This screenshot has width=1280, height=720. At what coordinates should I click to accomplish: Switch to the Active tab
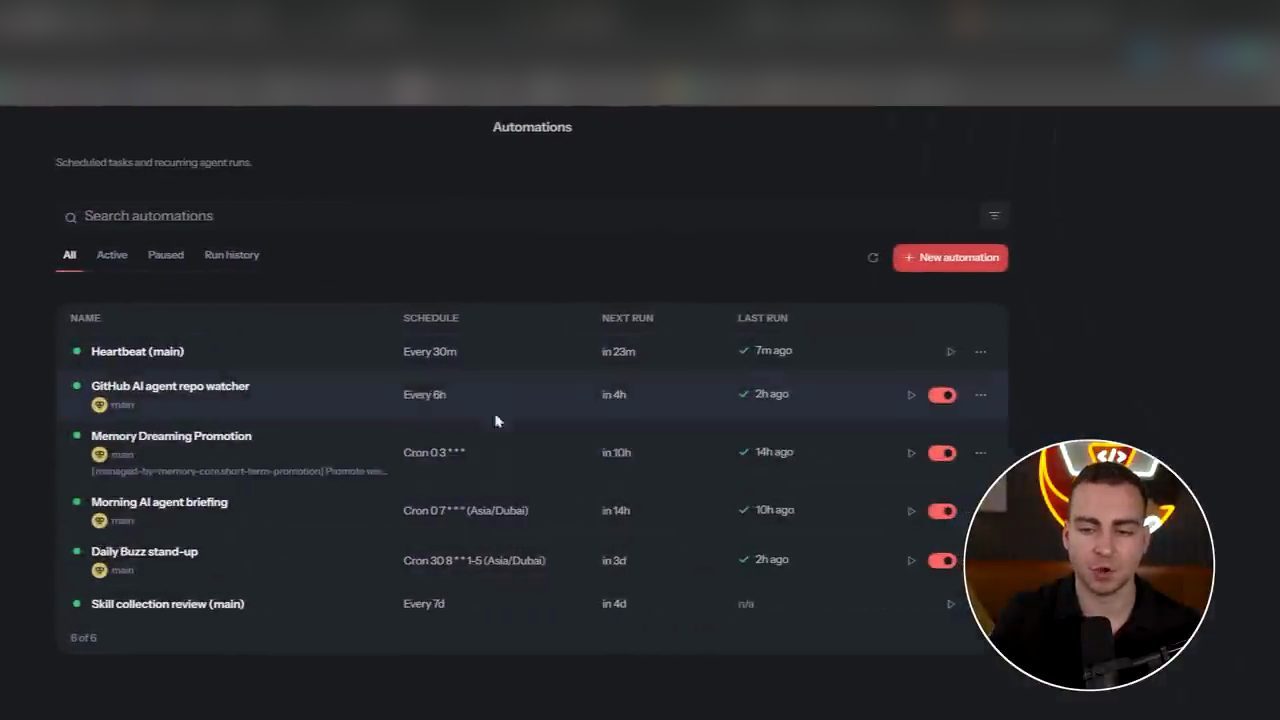click(x=112, y=255)
